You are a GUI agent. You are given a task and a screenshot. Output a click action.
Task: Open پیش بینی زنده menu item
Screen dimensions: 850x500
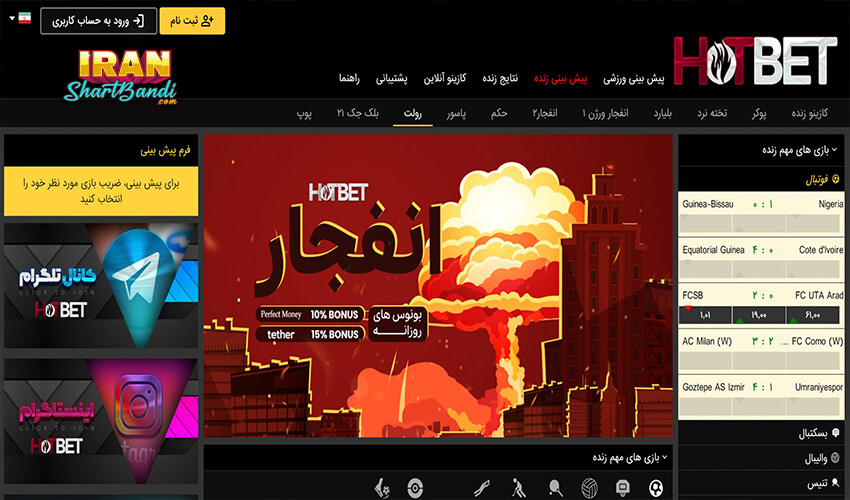(x=561, y=79)
